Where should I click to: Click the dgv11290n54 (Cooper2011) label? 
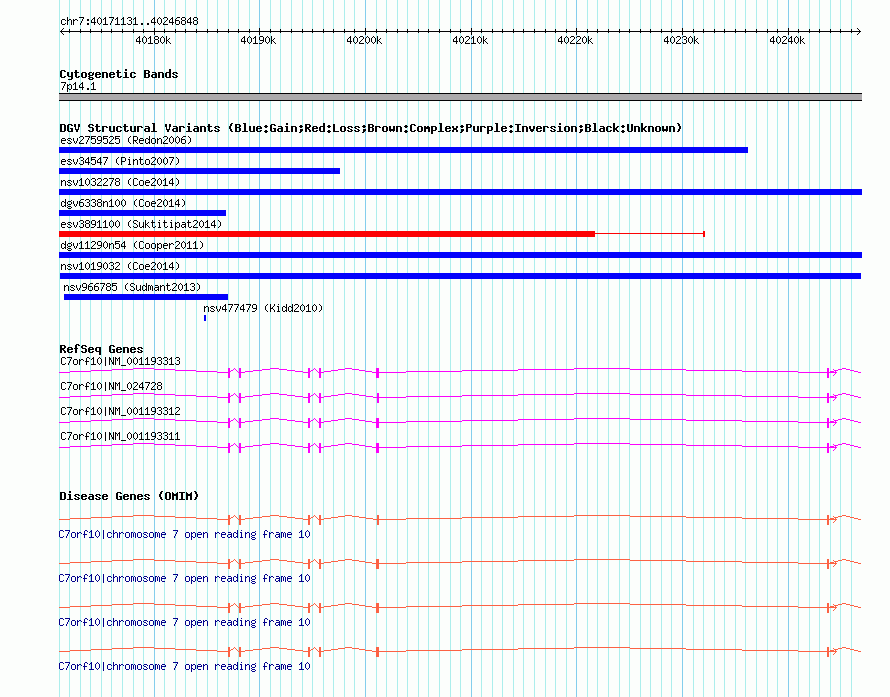[x=132, y=245]
